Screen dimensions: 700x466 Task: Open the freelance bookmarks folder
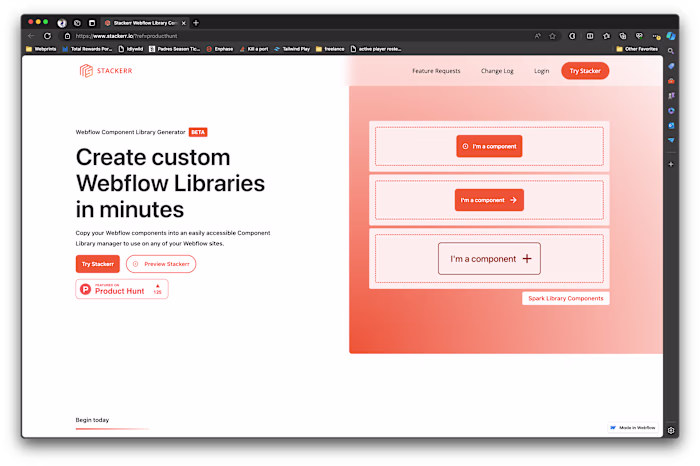330,49
